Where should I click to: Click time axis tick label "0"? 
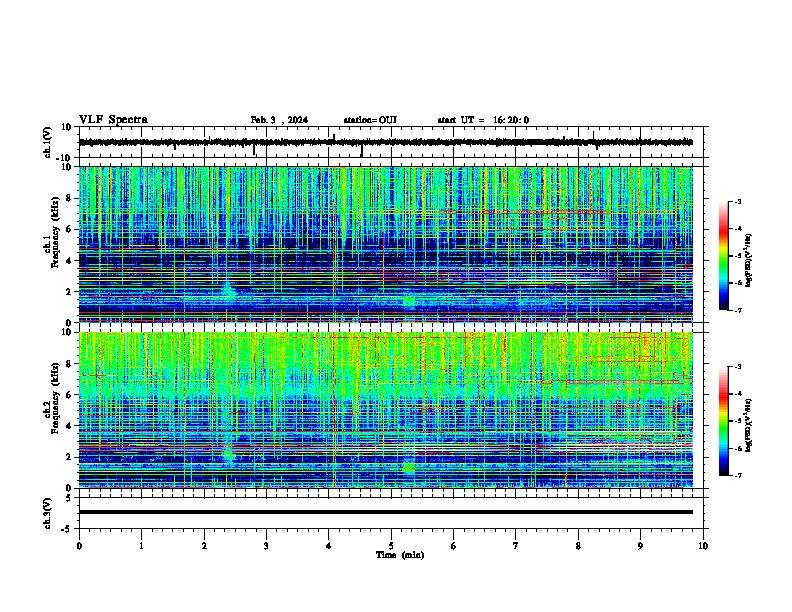point(79,546)
